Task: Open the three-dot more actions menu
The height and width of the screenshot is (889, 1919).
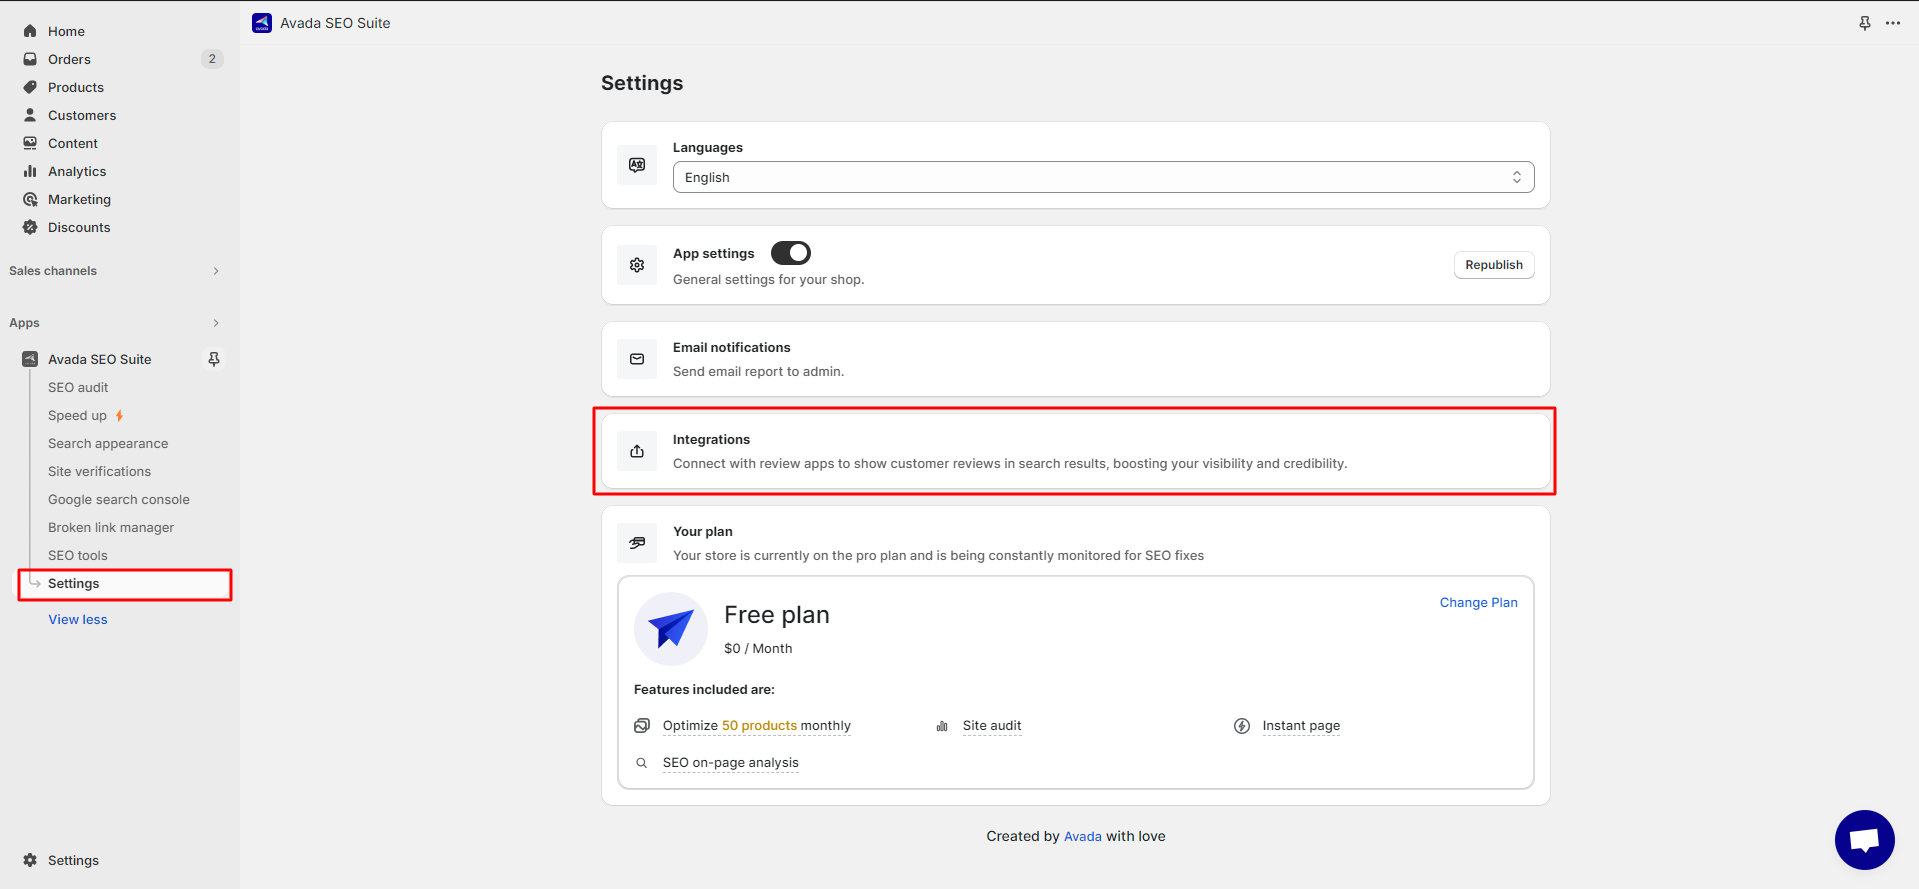Action: point(1893,23)
